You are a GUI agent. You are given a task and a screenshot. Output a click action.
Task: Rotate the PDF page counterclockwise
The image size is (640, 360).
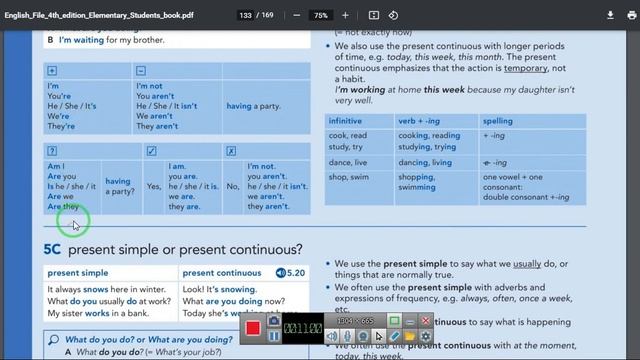tap(393, 15)
